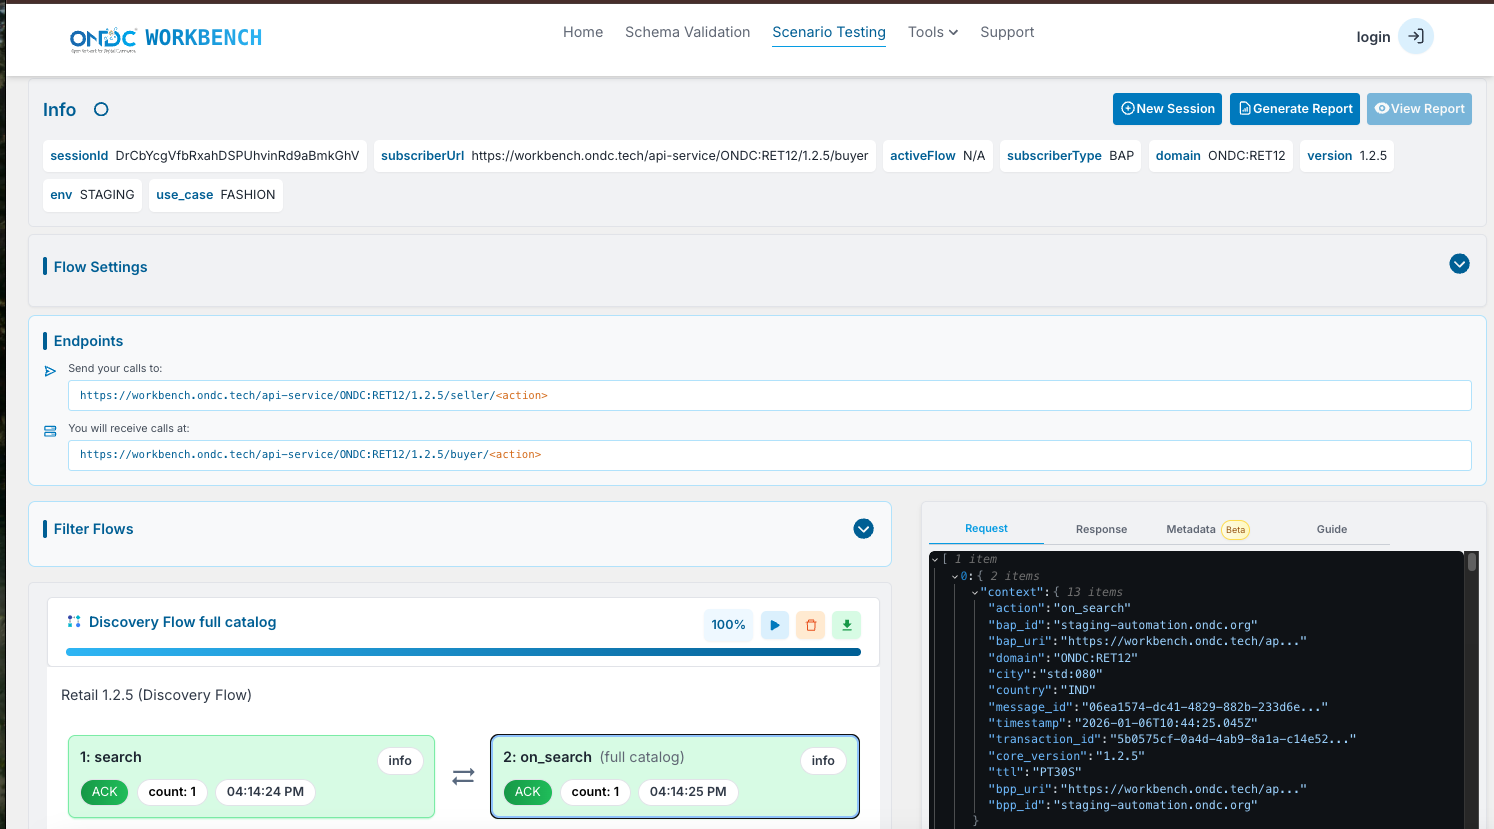Click the "action":"on_search" JSON line

click(x=1059, y=608)
